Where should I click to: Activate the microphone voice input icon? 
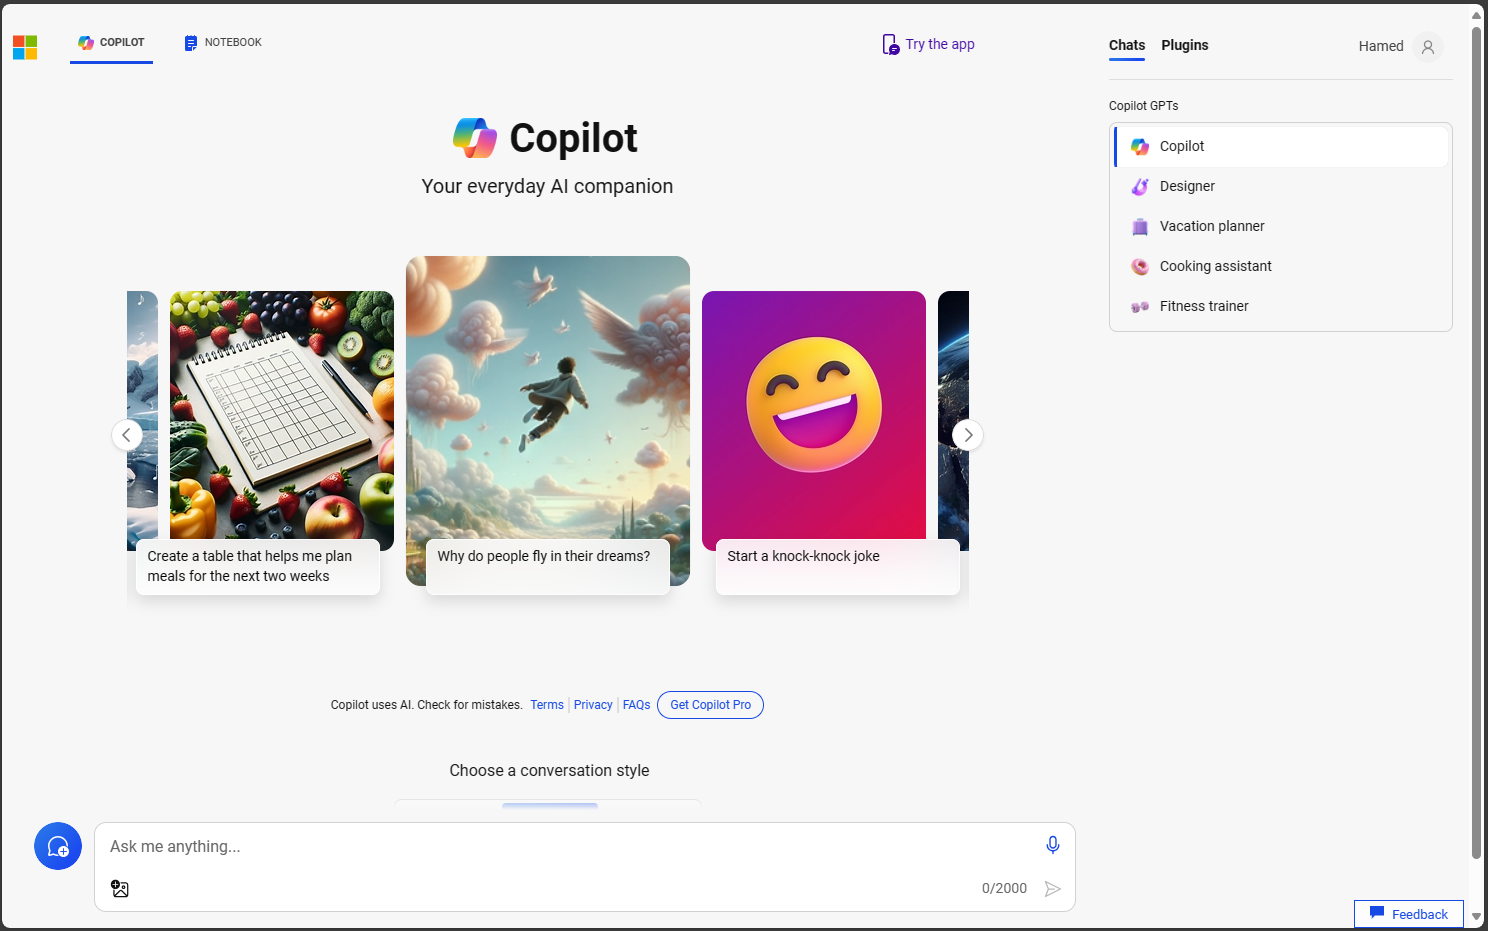pos(1053,845)
